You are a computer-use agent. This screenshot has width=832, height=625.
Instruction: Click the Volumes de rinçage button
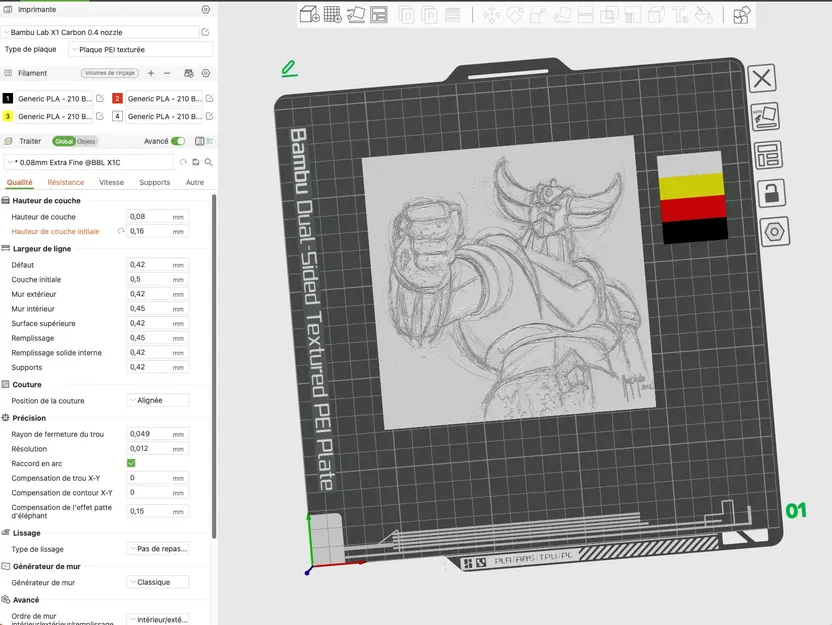pyautogui.click(x=108, y=73)
